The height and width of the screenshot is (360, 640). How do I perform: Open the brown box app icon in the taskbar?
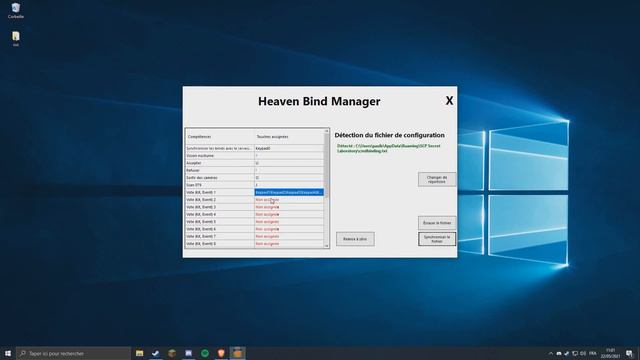(x=172, y=353)
